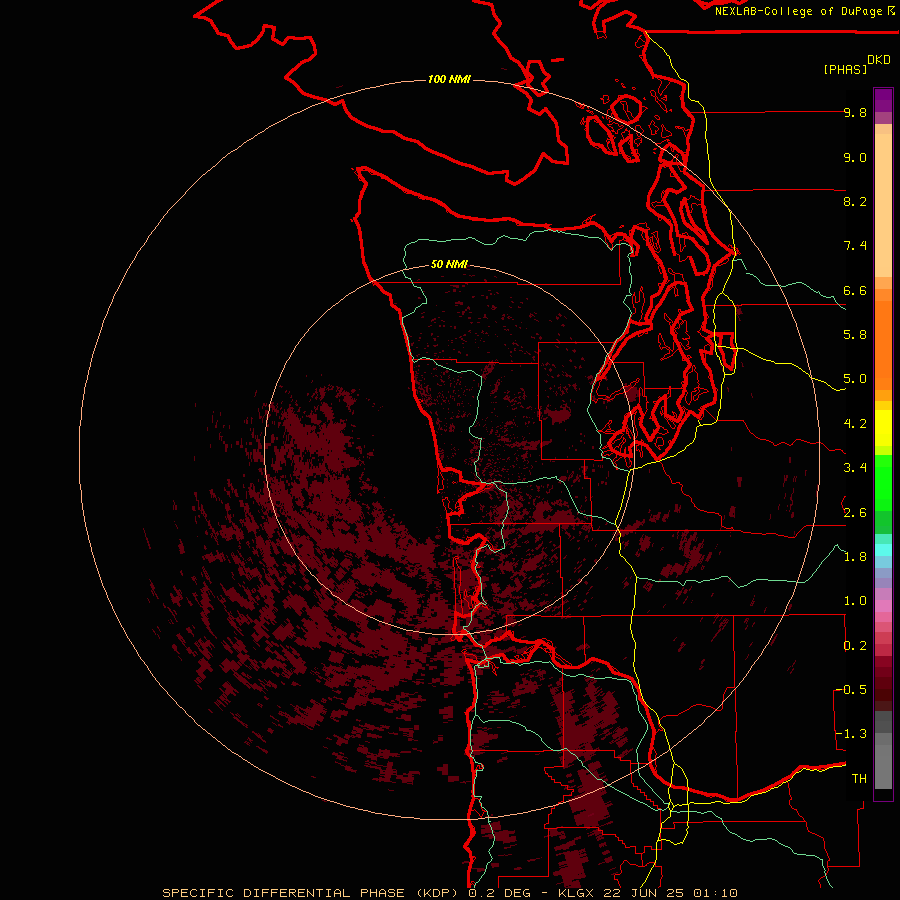Click the [PHAS] label near the legend

pos(845,69)
